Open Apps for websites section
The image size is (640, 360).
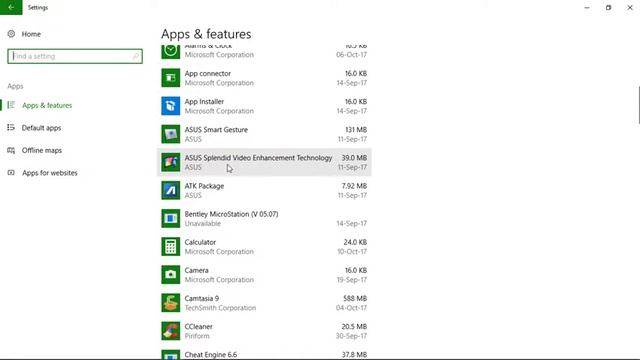(49, 173)
